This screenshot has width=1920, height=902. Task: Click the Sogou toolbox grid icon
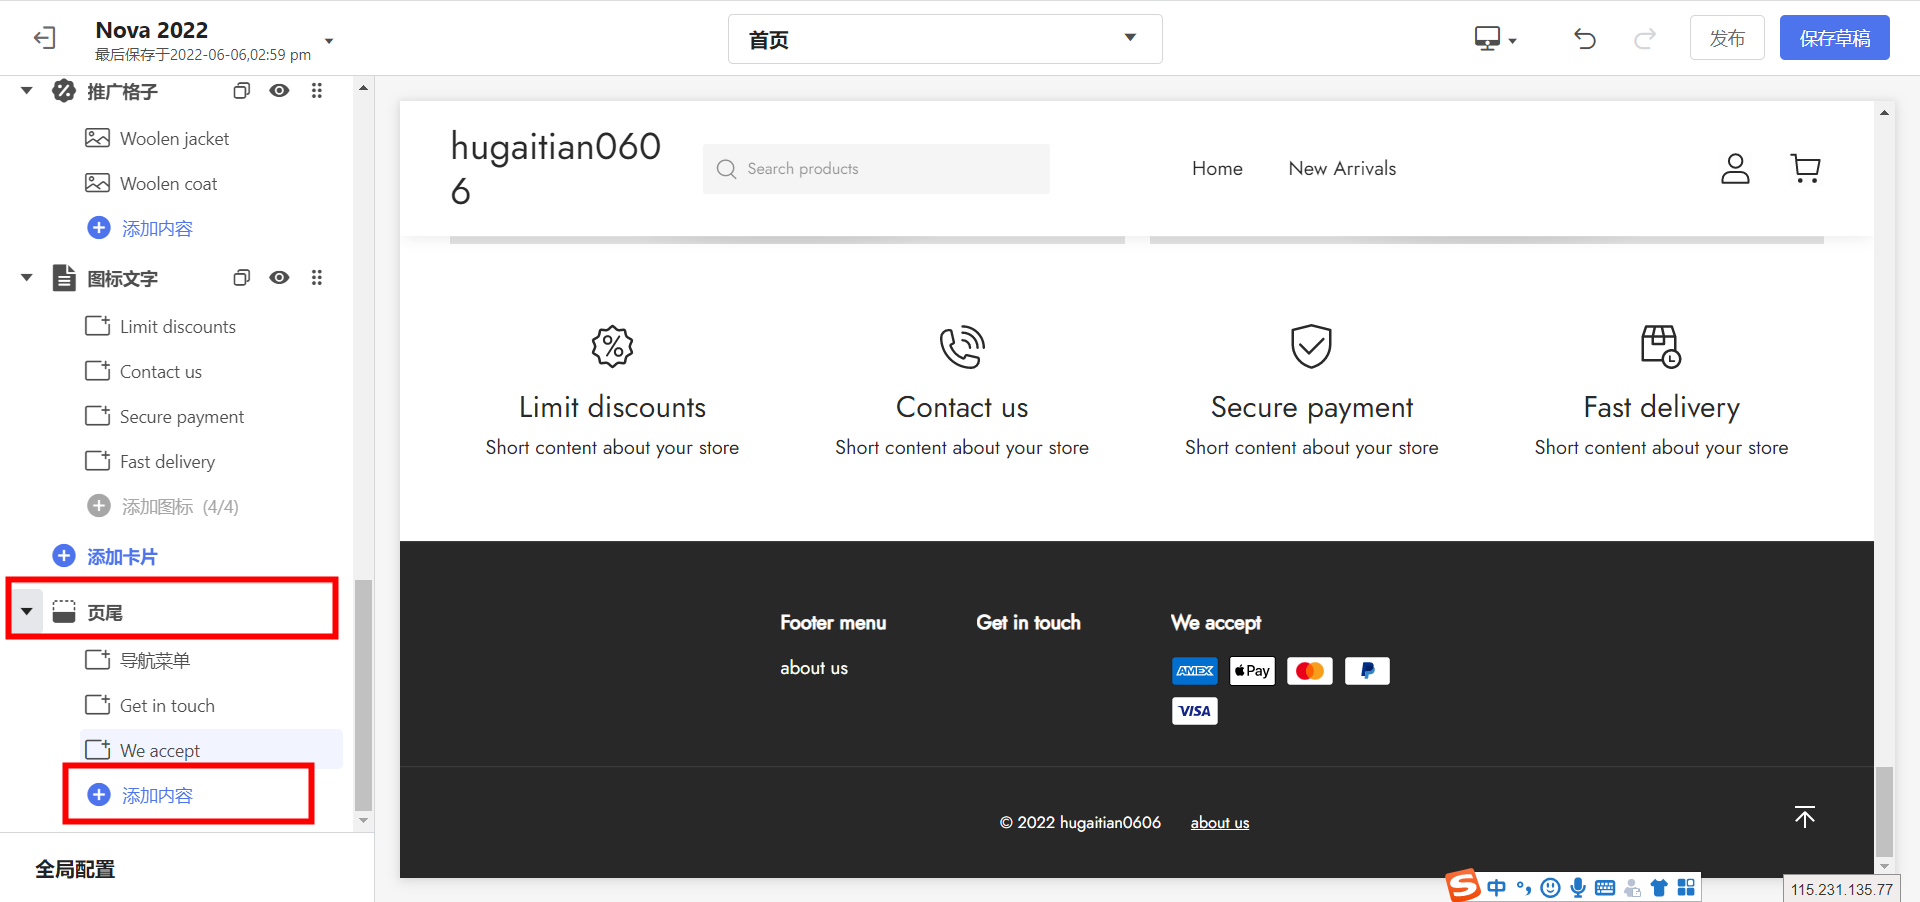1686,887
